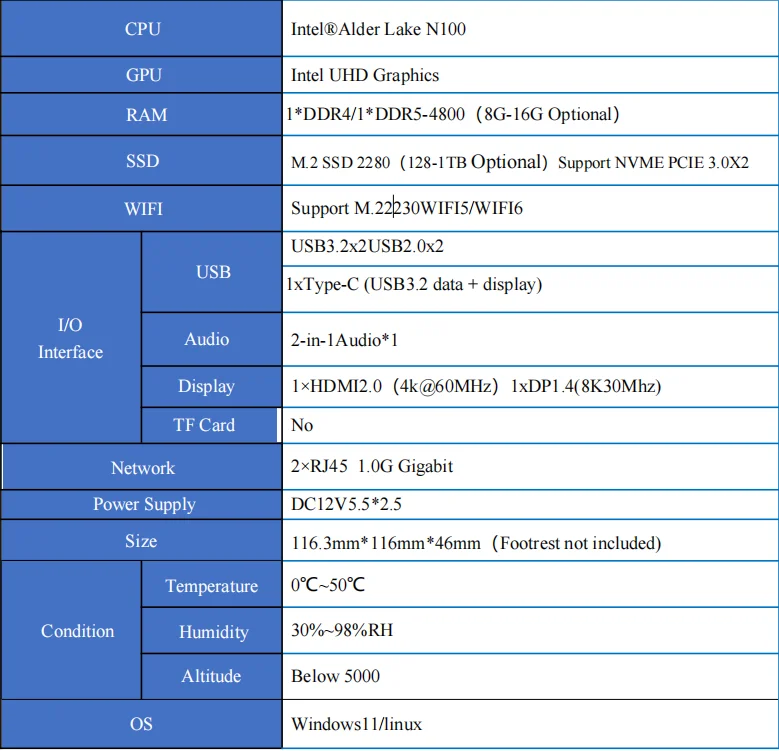
Task: Select the Temperature label cell
Action: [x=212, y=585]
